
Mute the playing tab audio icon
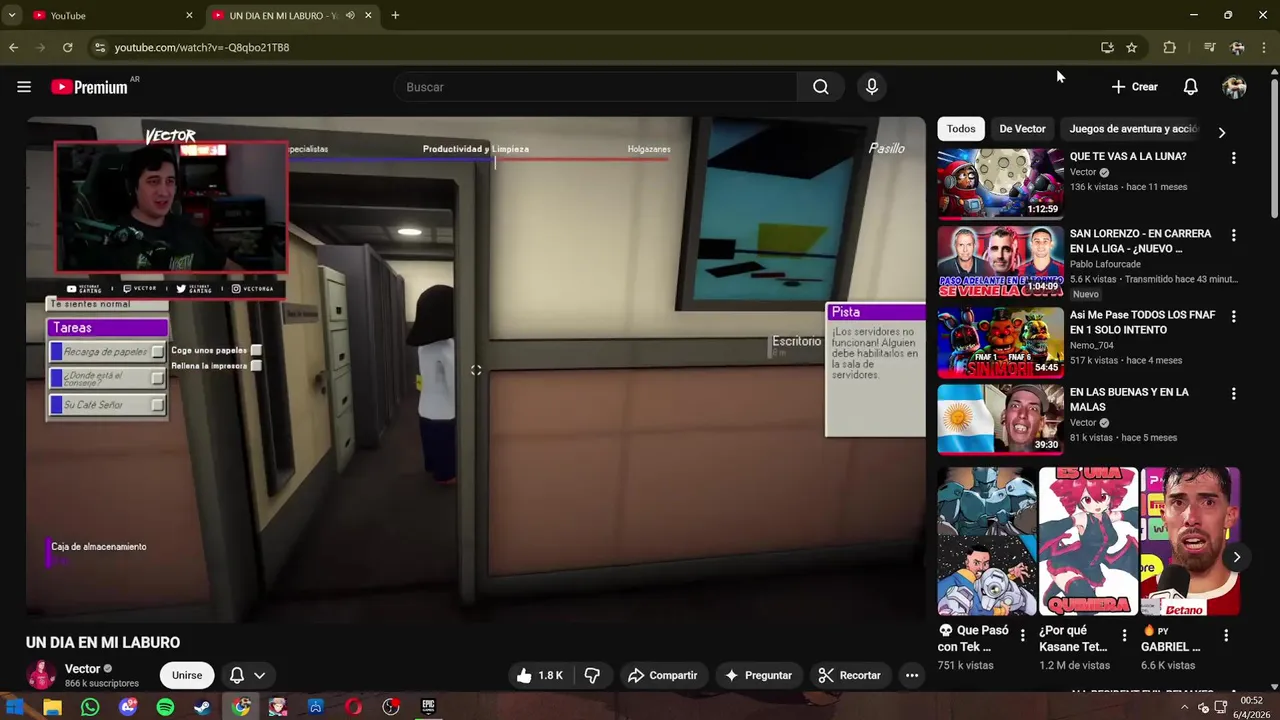click(x=350, y=15)
